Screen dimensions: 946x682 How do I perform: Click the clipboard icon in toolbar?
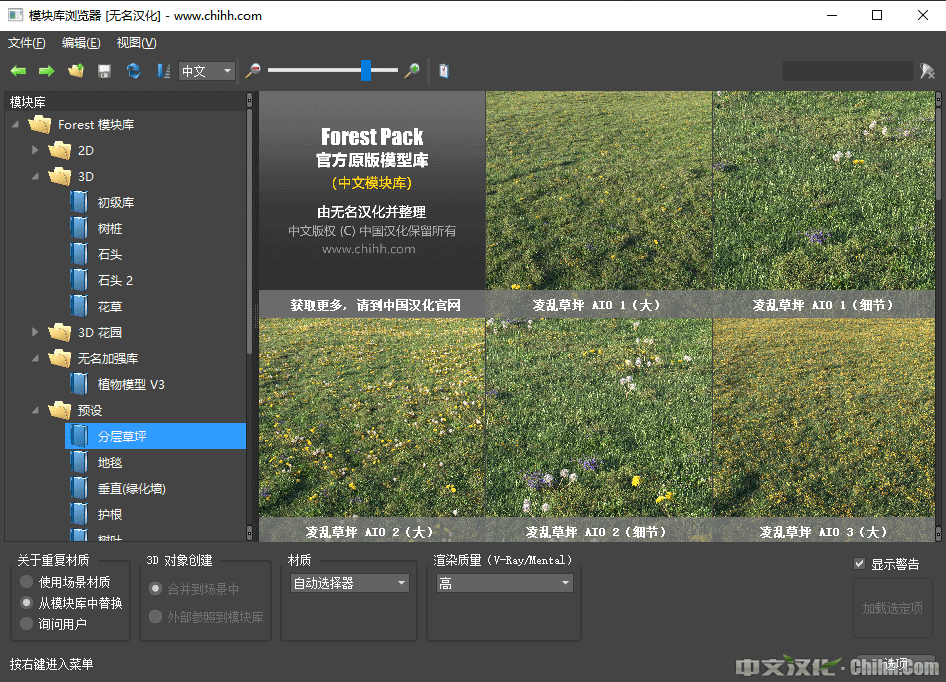click(x=443, y=71)
